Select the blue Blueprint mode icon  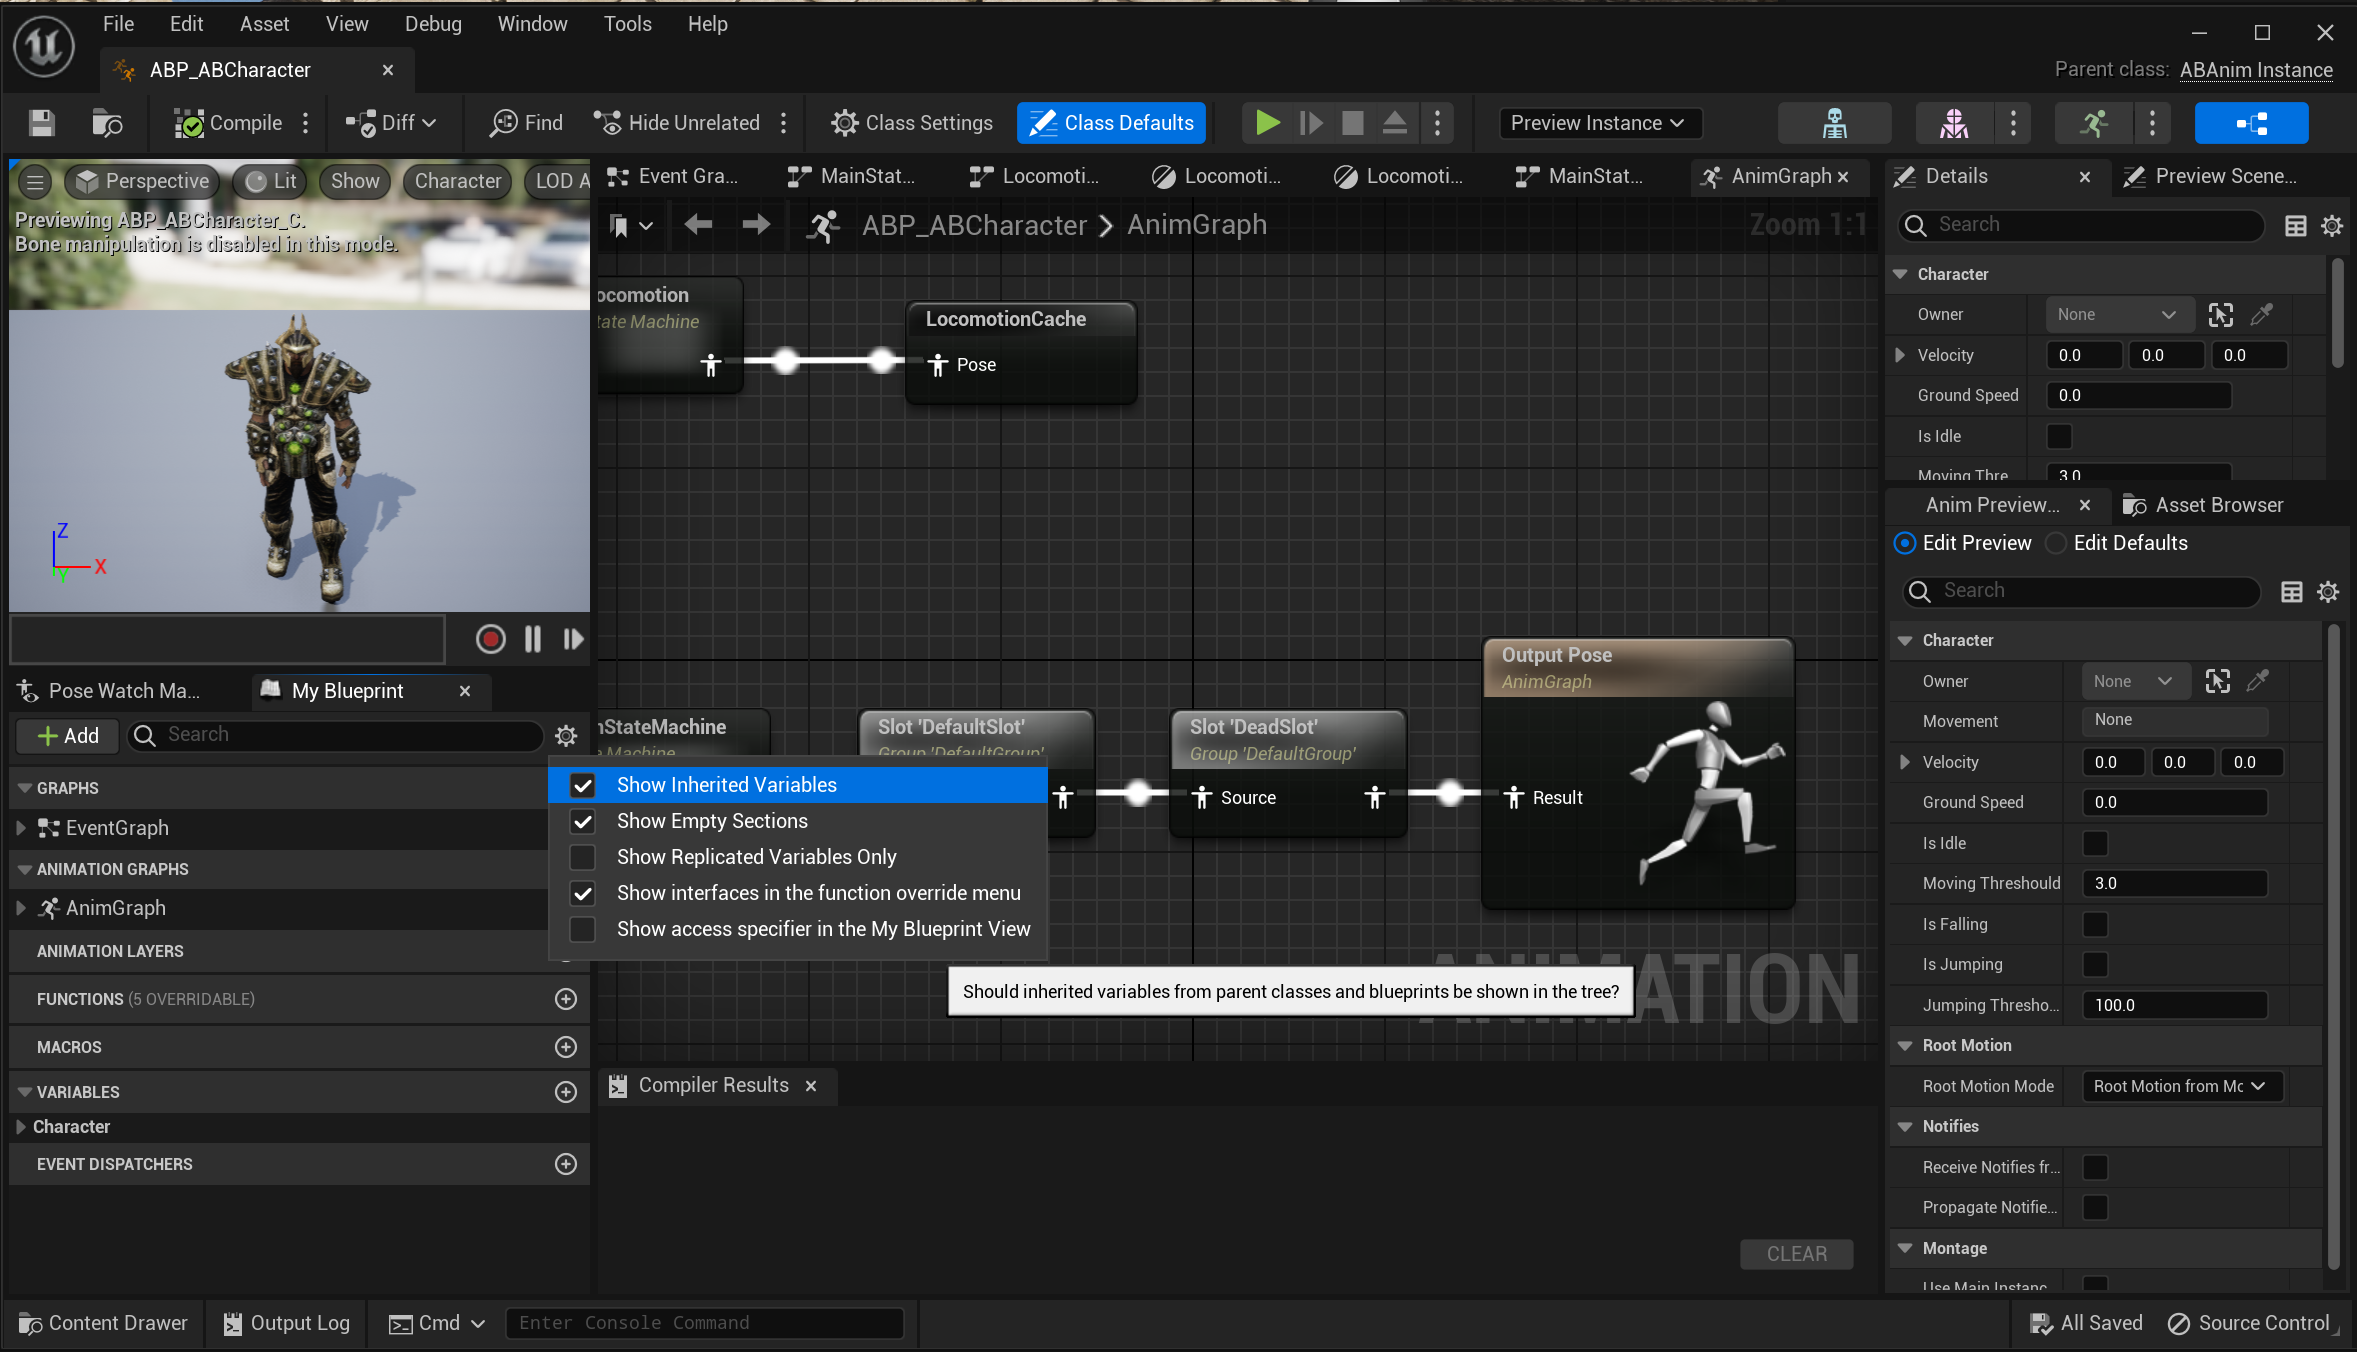(2251, 123)
